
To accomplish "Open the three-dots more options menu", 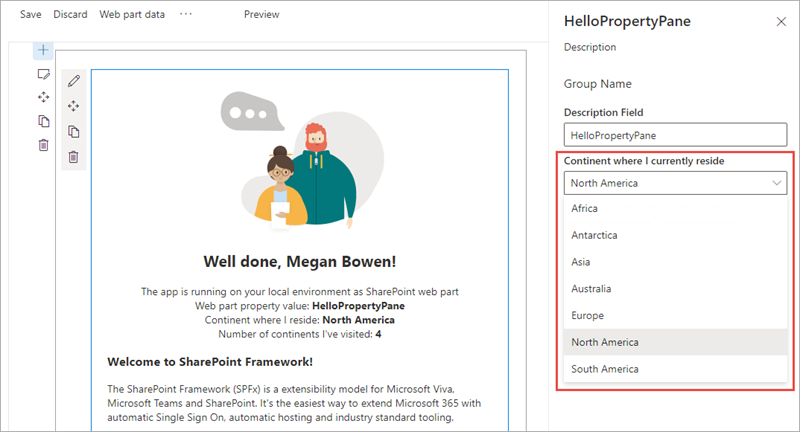I will [186, 14].
